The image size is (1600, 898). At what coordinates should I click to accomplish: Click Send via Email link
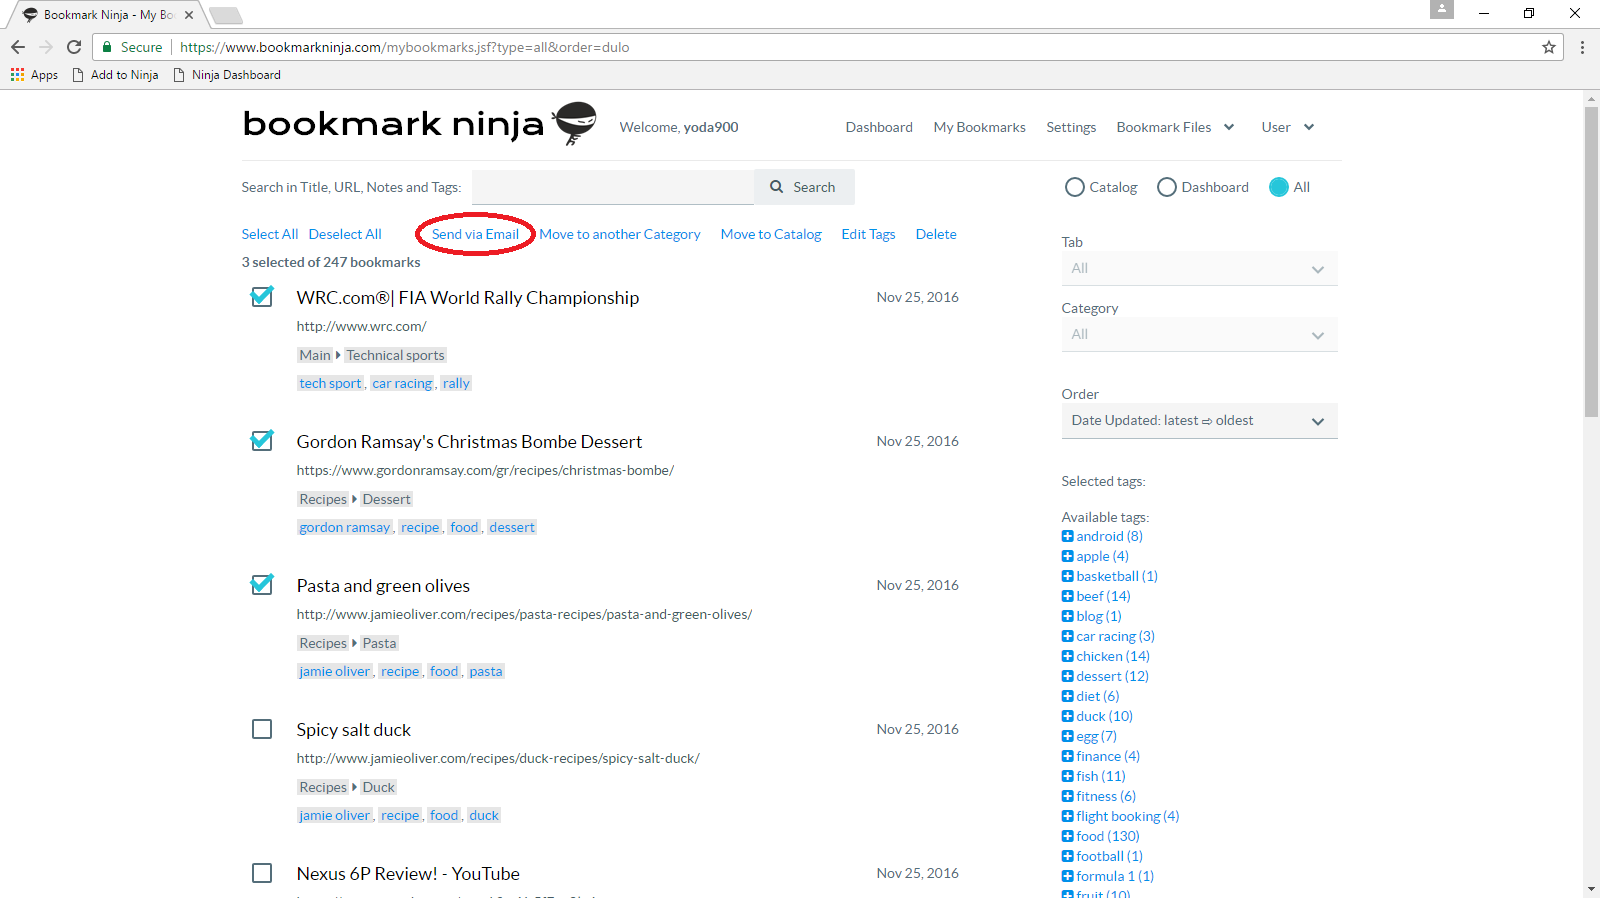[x=475, y=234]
